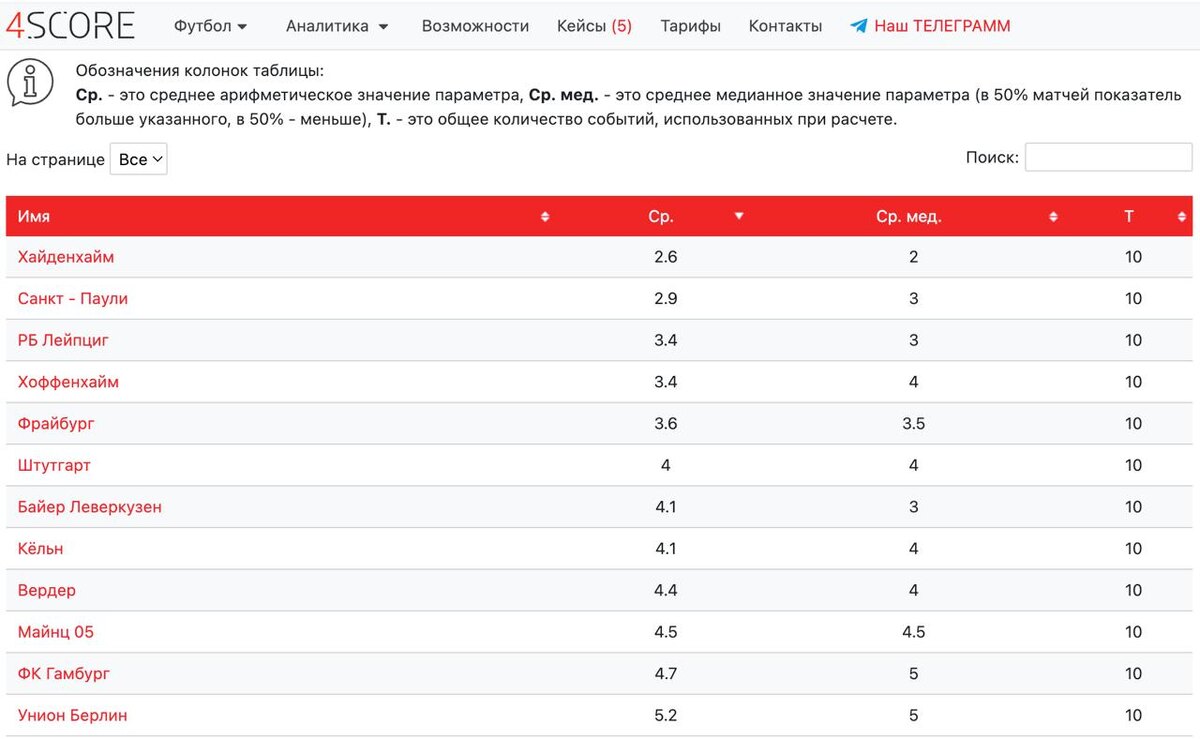
Task: Select Унион Берлин's average value 5.2
Action: (x=665, y=716)
